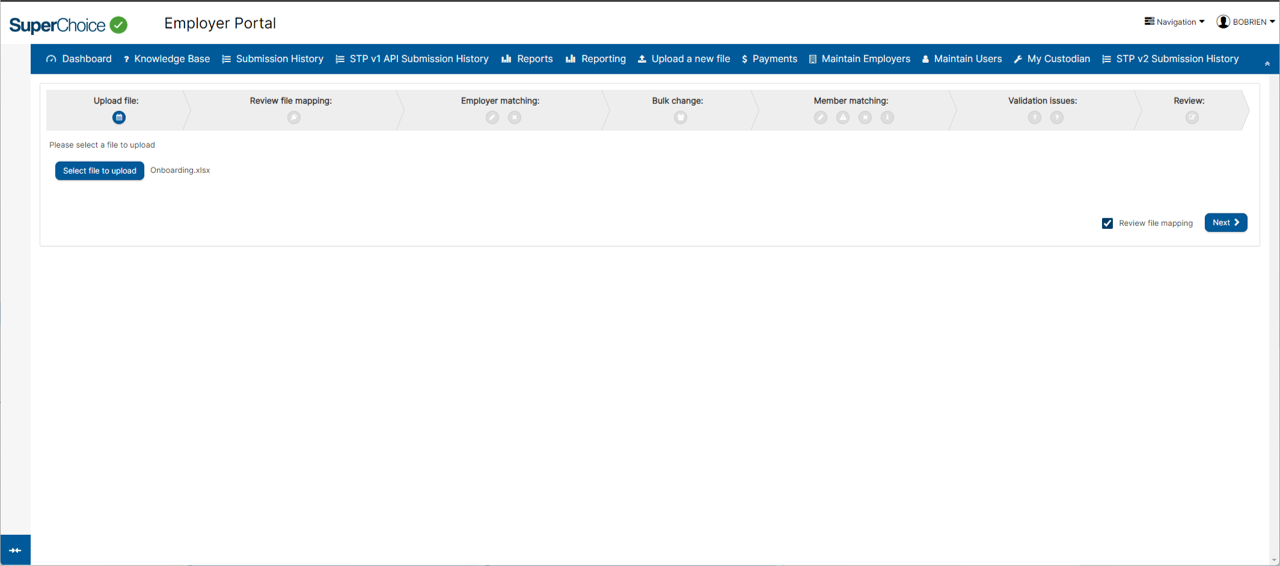Click the BOBRIEN user avatar icon
This screenshot has height=566, width=1280.
pos(1222,22)
